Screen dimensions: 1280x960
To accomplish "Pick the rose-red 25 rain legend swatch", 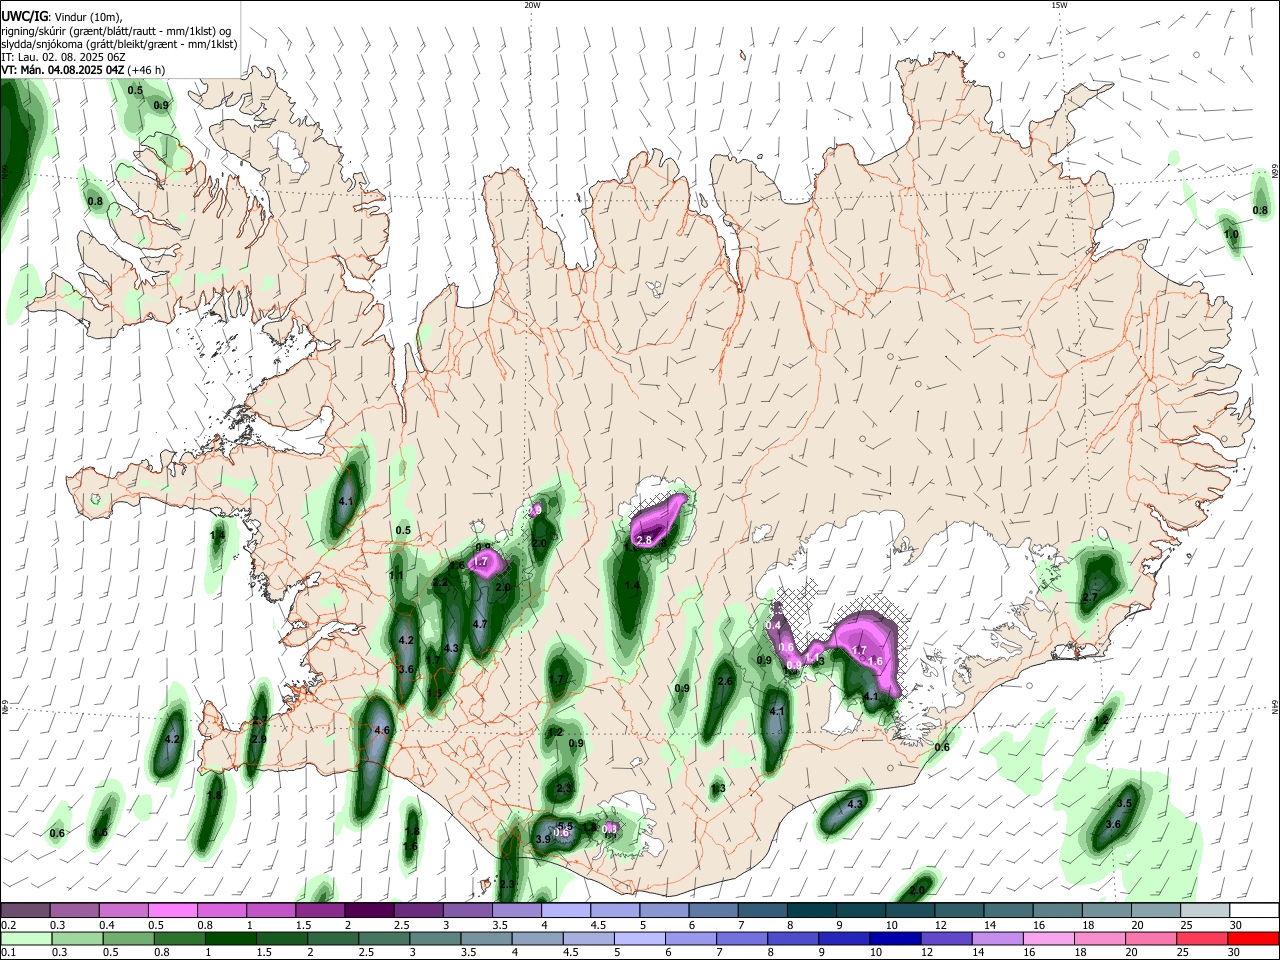I will pos(1202,938).
